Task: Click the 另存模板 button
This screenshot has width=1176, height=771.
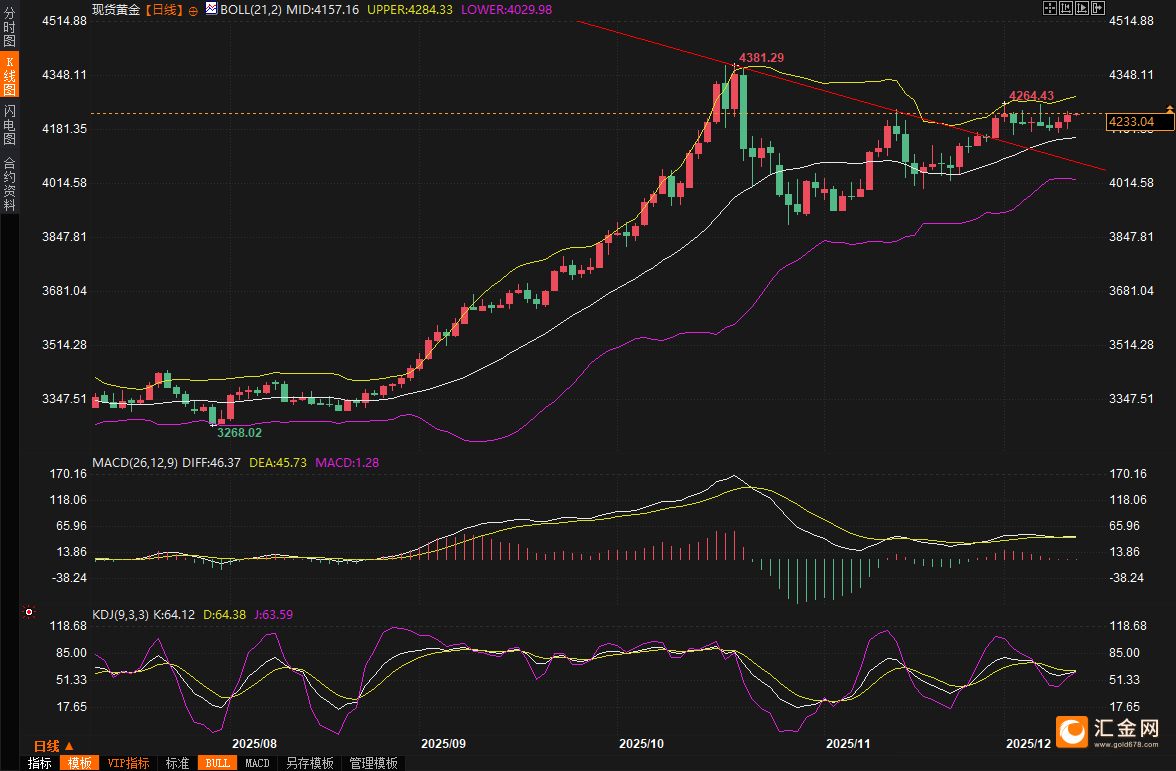Action: point(309,763)
